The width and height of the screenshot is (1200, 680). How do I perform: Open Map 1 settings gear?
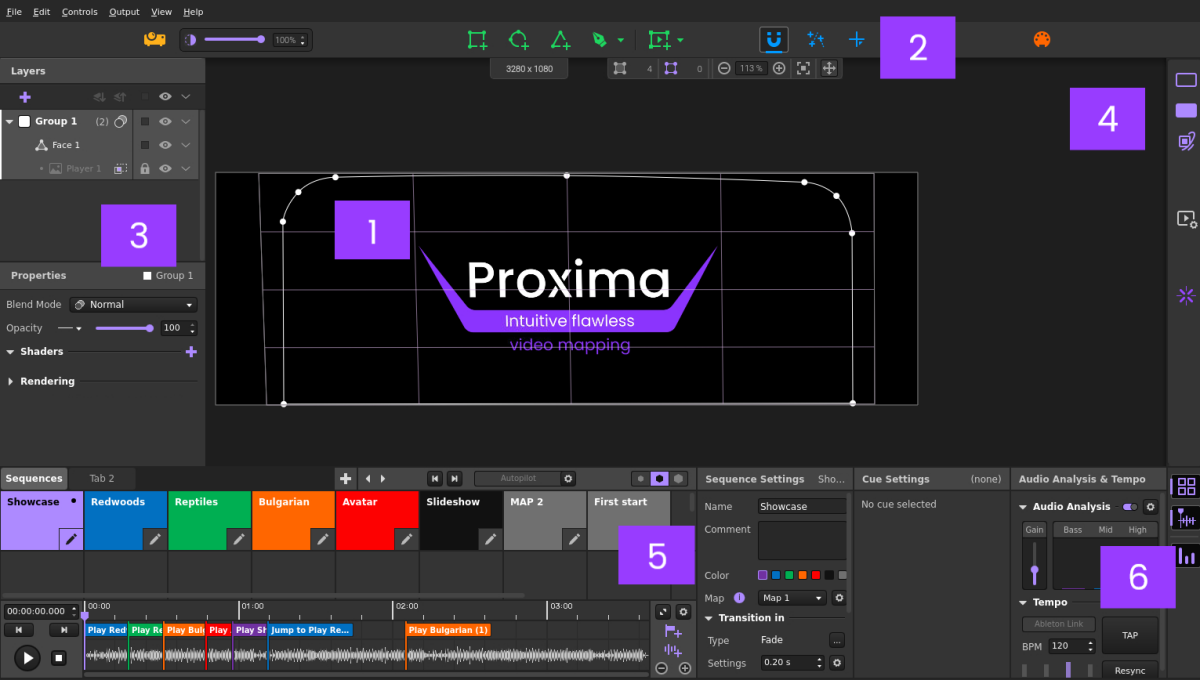coord(839,598)
